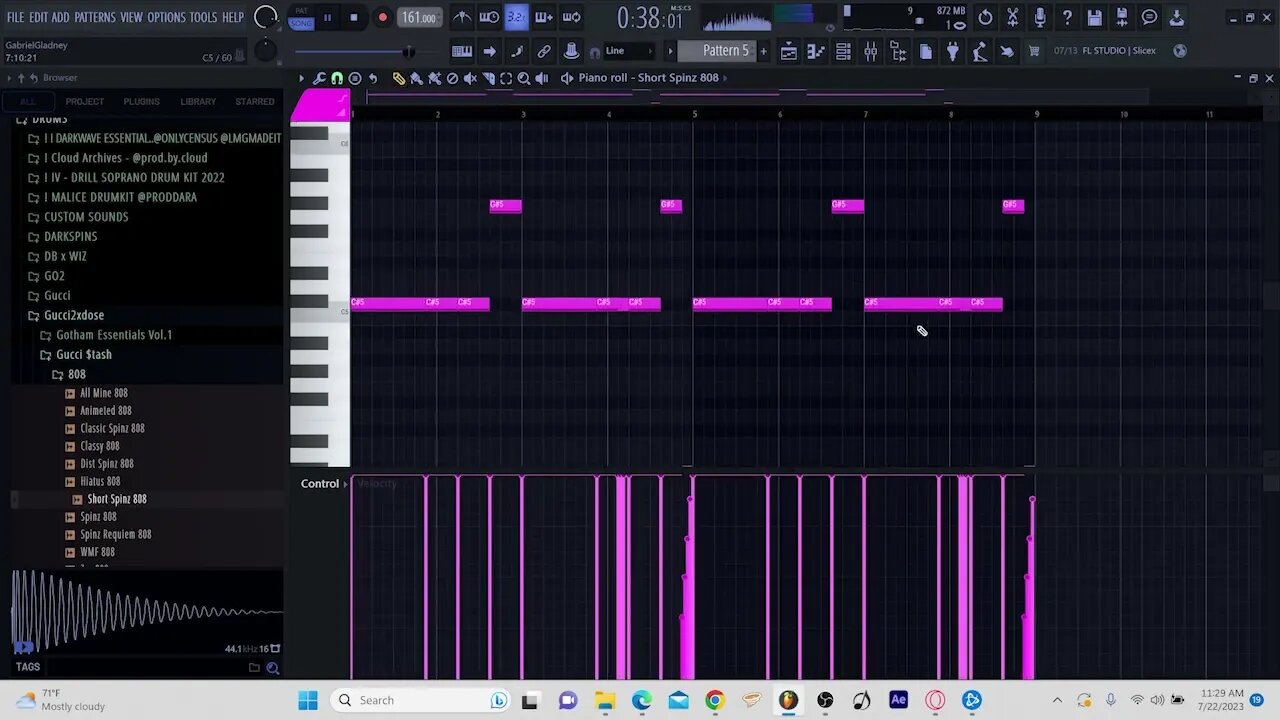This screenshot has width=1280, height=720.
Task: Open the undo history icon
Action: pyautogui.click(x=985, y=18)
